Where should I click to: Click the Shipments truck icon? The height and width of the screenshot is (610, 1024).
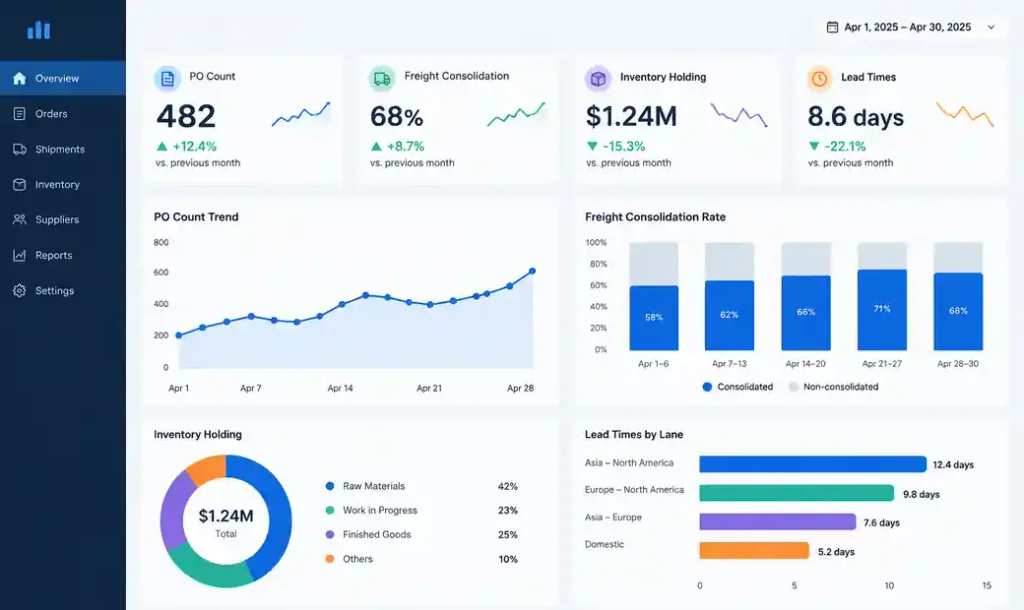(20, 149)
